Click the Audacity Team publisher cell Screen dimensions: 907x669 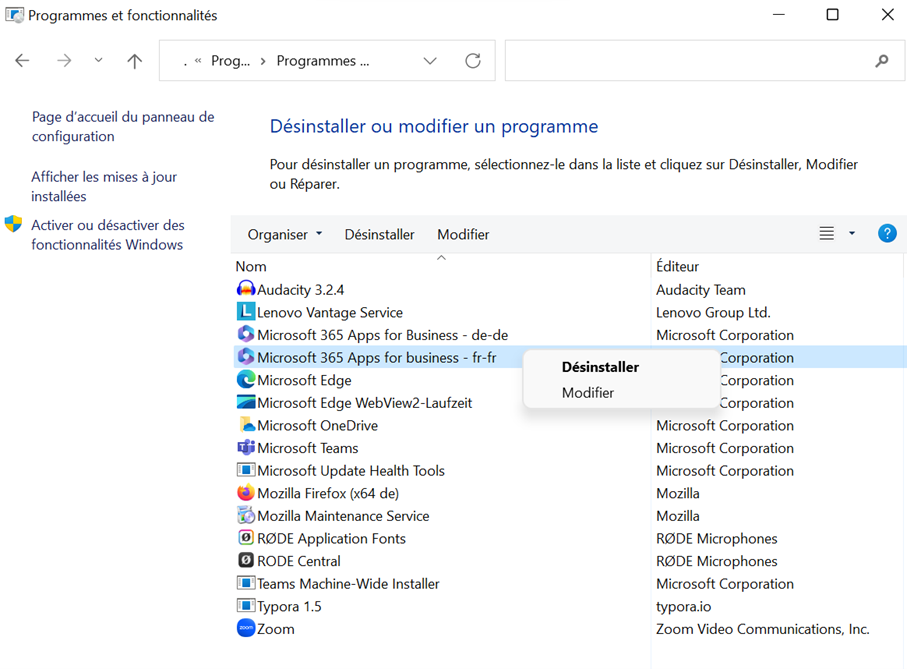[700, 290]
